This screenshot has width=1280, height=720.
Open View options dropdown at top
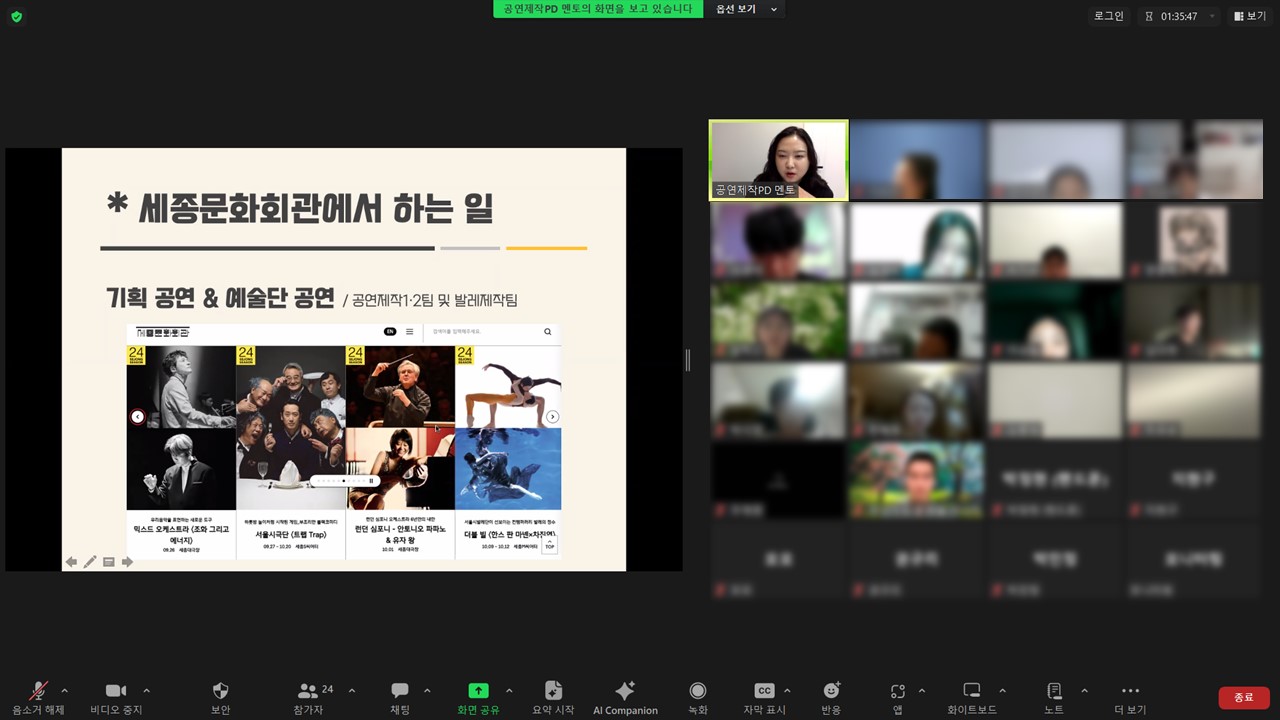point(746,9)
